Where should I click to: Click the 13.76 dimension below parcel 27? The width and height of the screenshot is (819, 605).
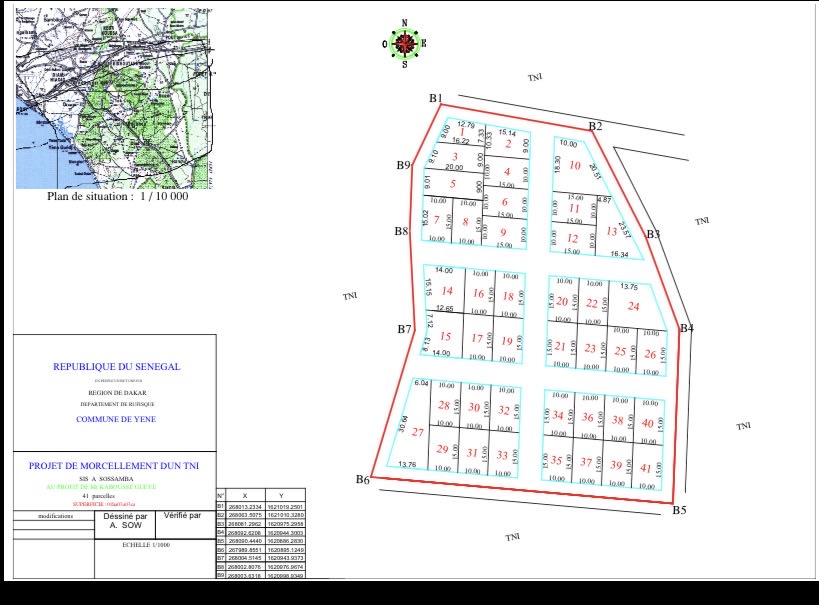[x=407, y=464]
